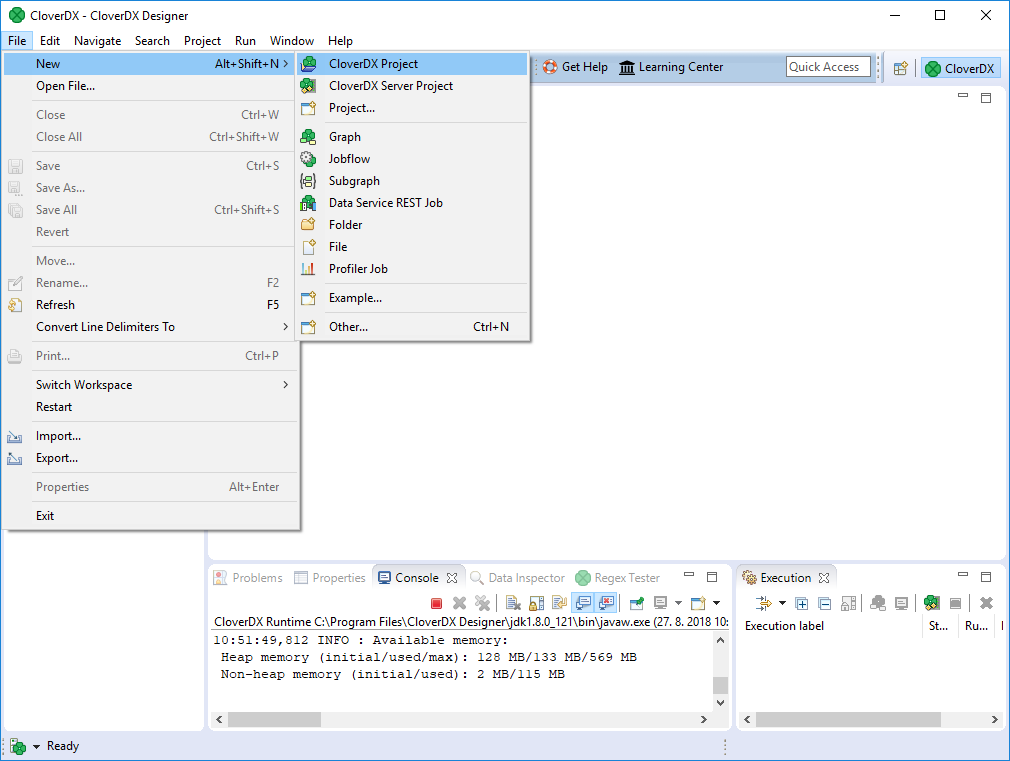
Task: Create a new Graph from the submenu
Action: click(x=344, y=137)
